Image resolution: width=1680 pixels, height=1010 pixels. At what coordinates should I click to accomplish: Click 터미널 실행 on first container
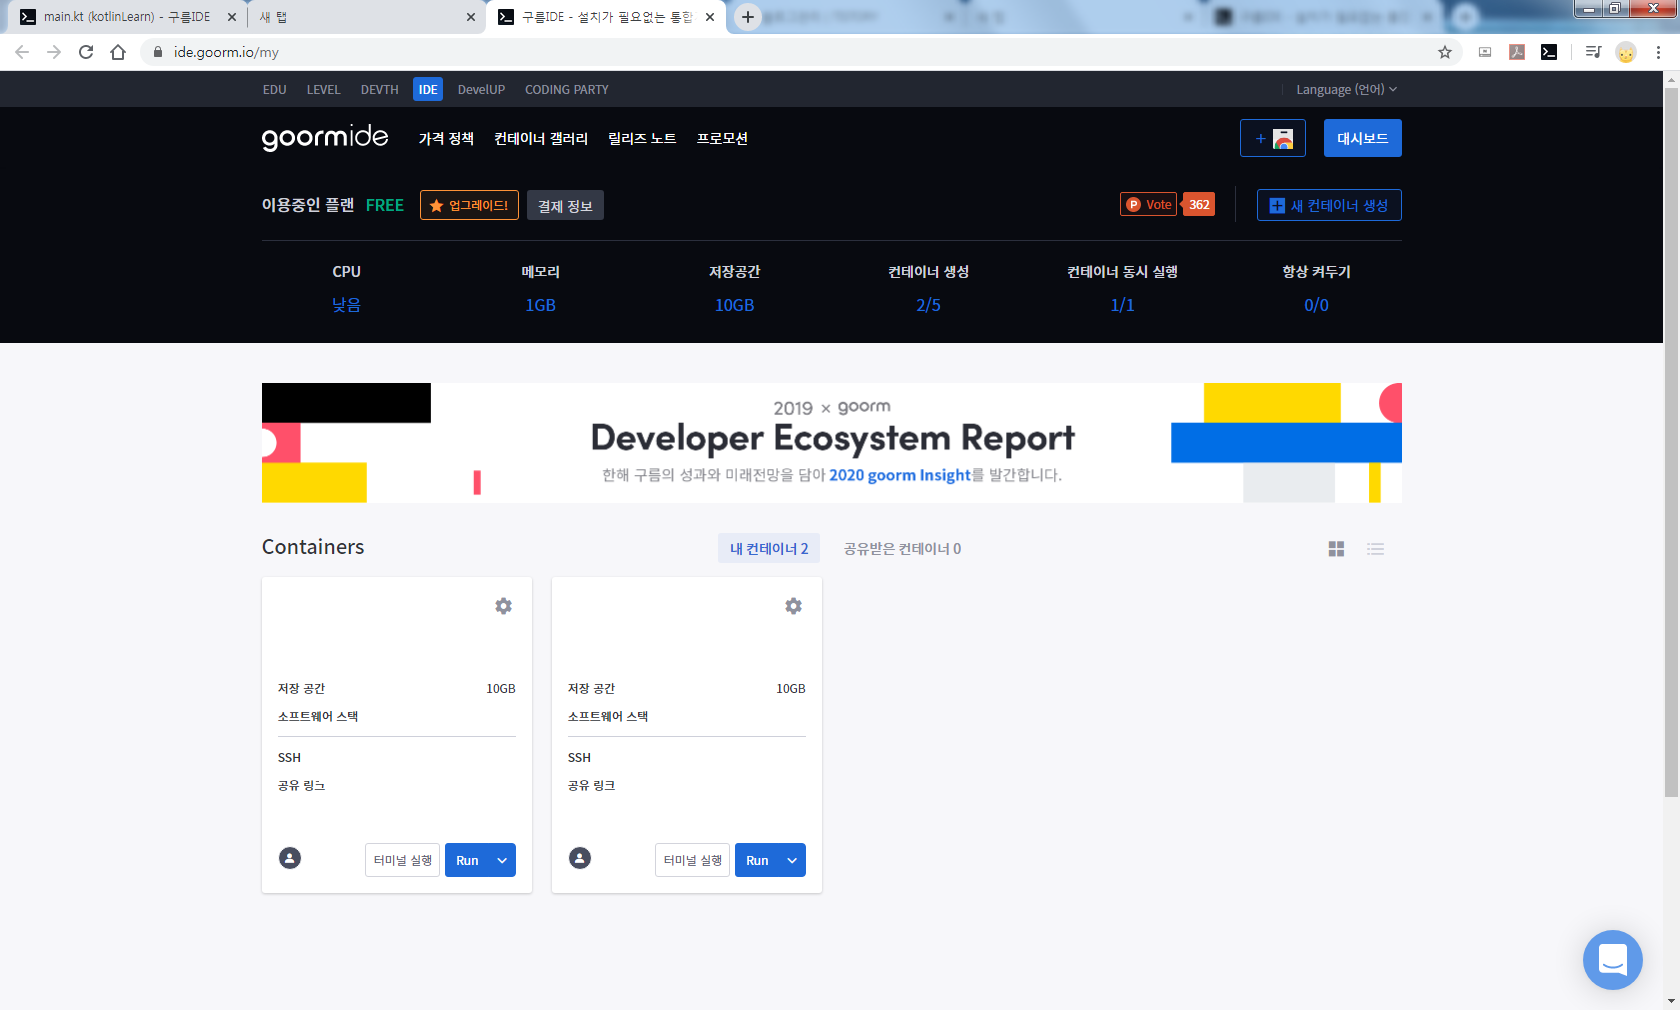click(x=403, y=860)
